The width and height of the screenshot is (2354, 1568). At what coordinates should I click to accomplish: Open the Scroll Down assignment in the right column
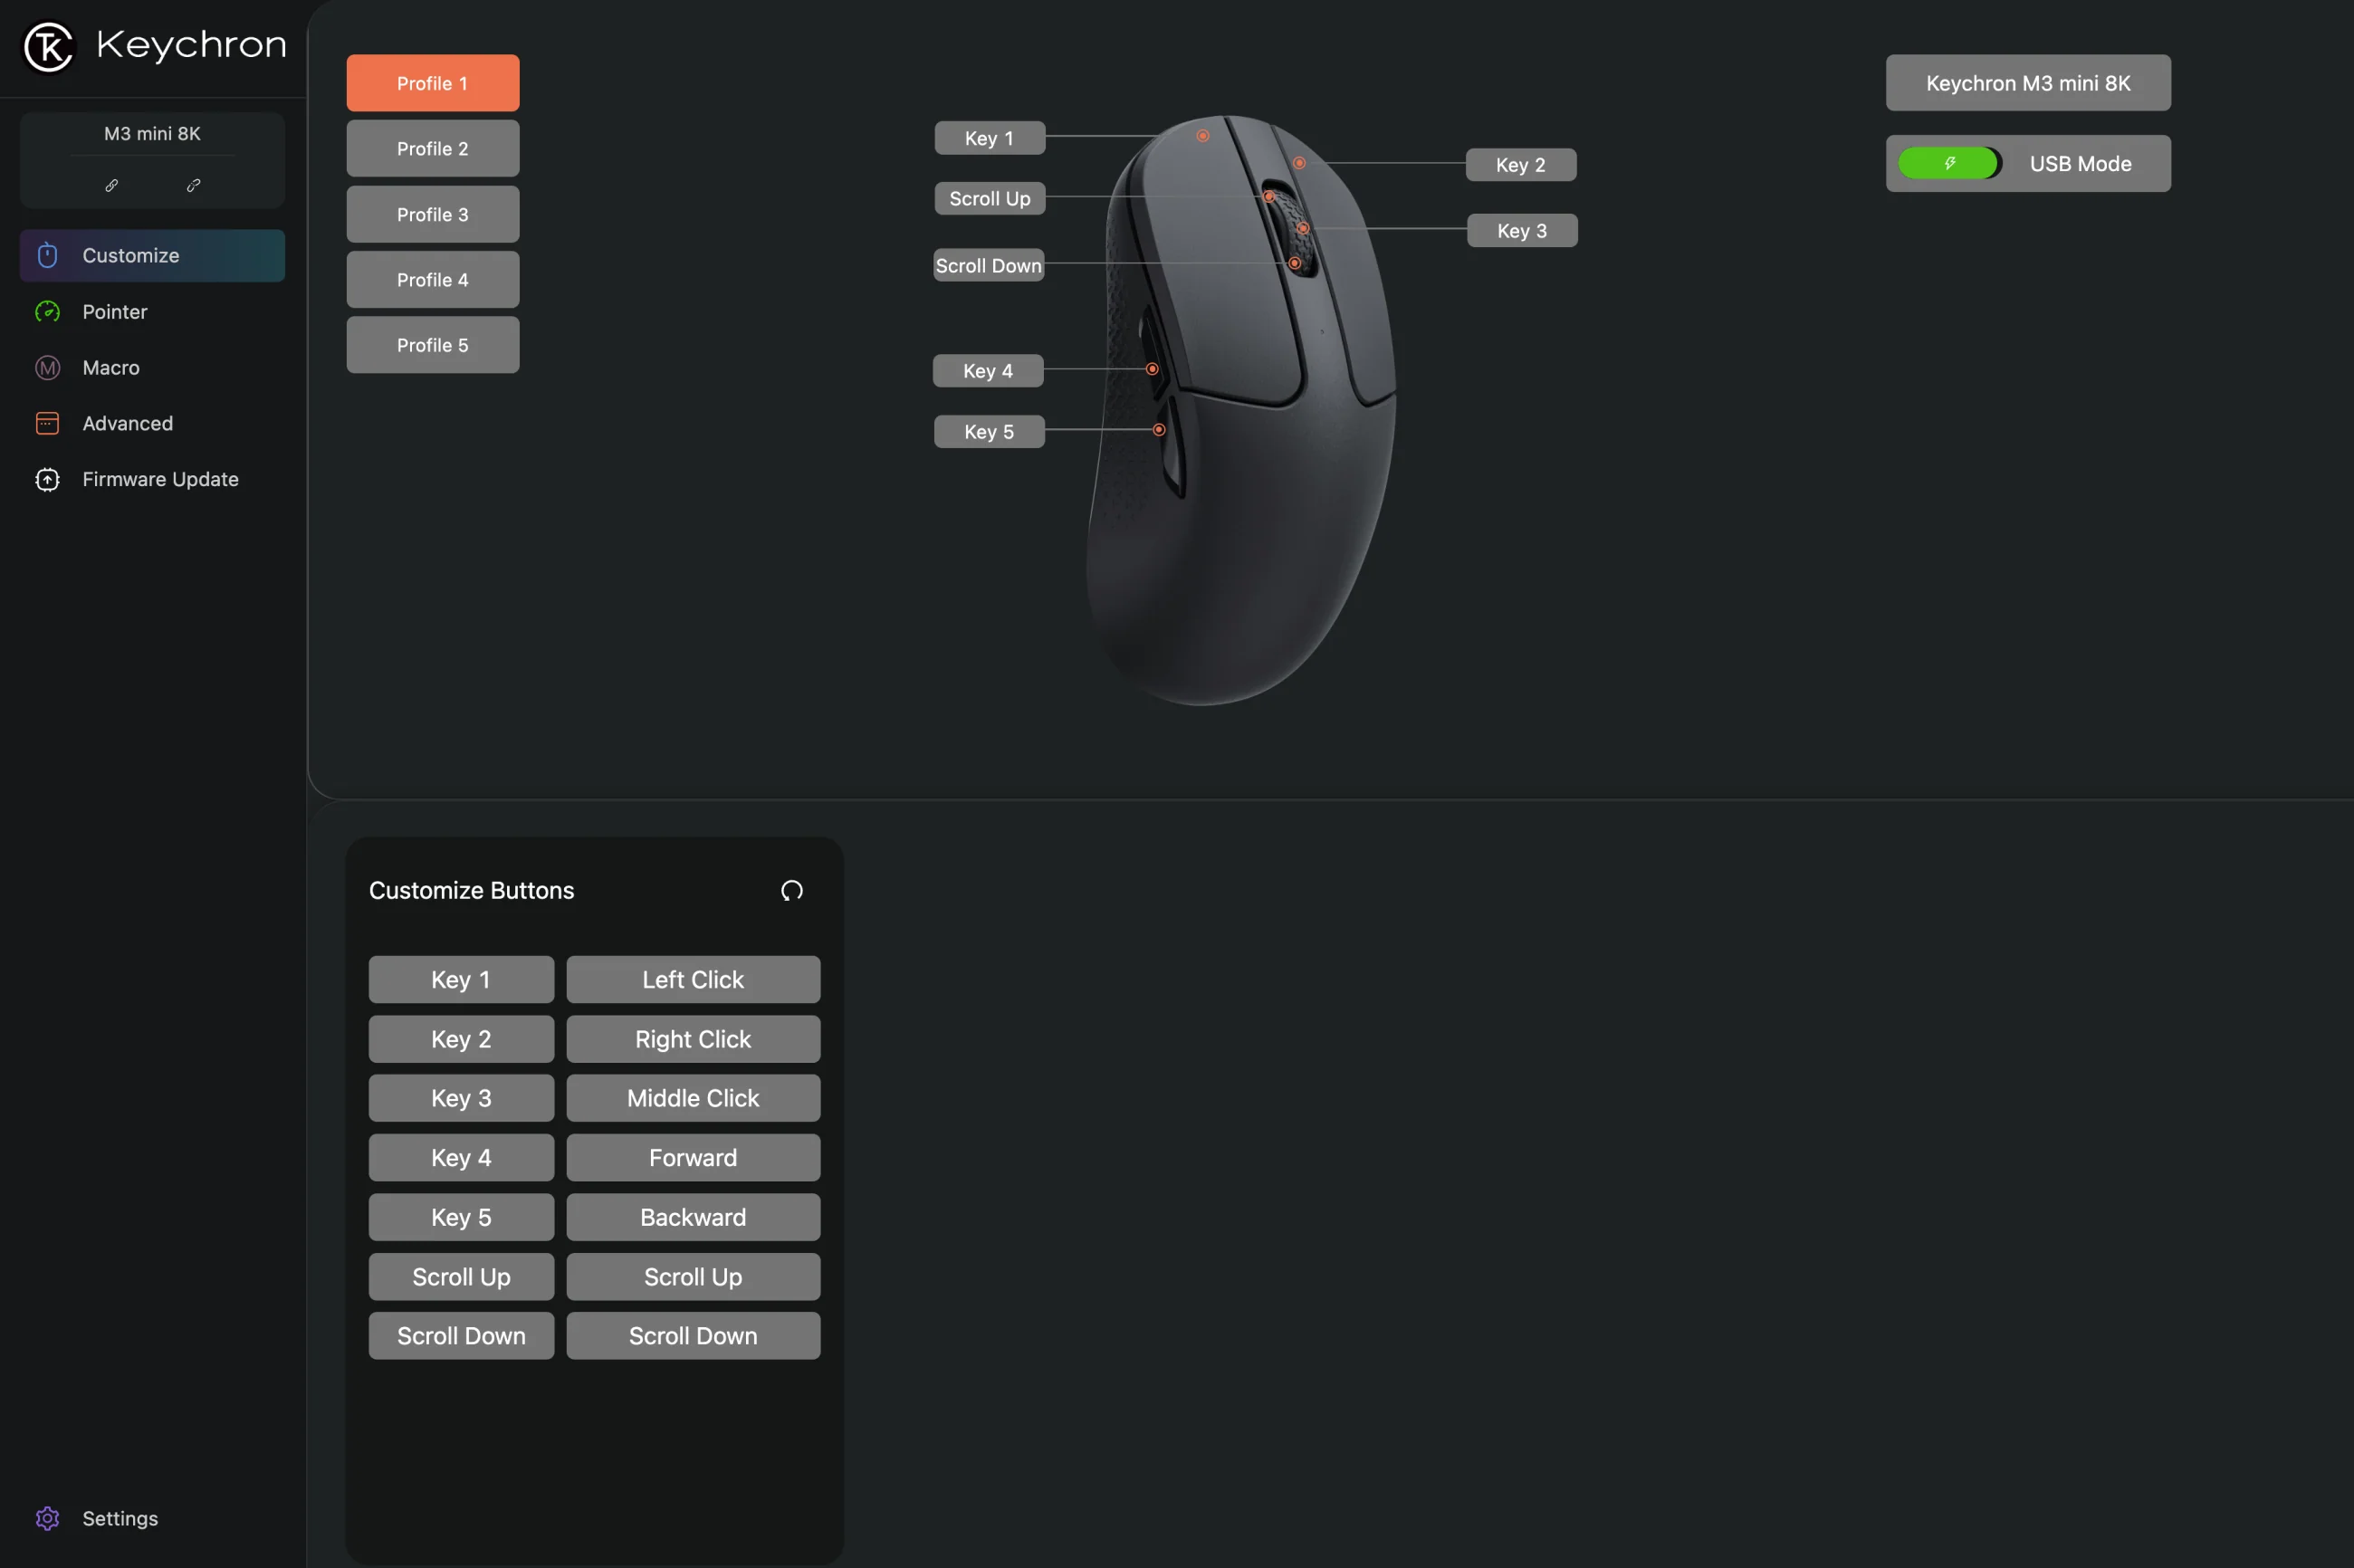click(x=692, y=1336)
